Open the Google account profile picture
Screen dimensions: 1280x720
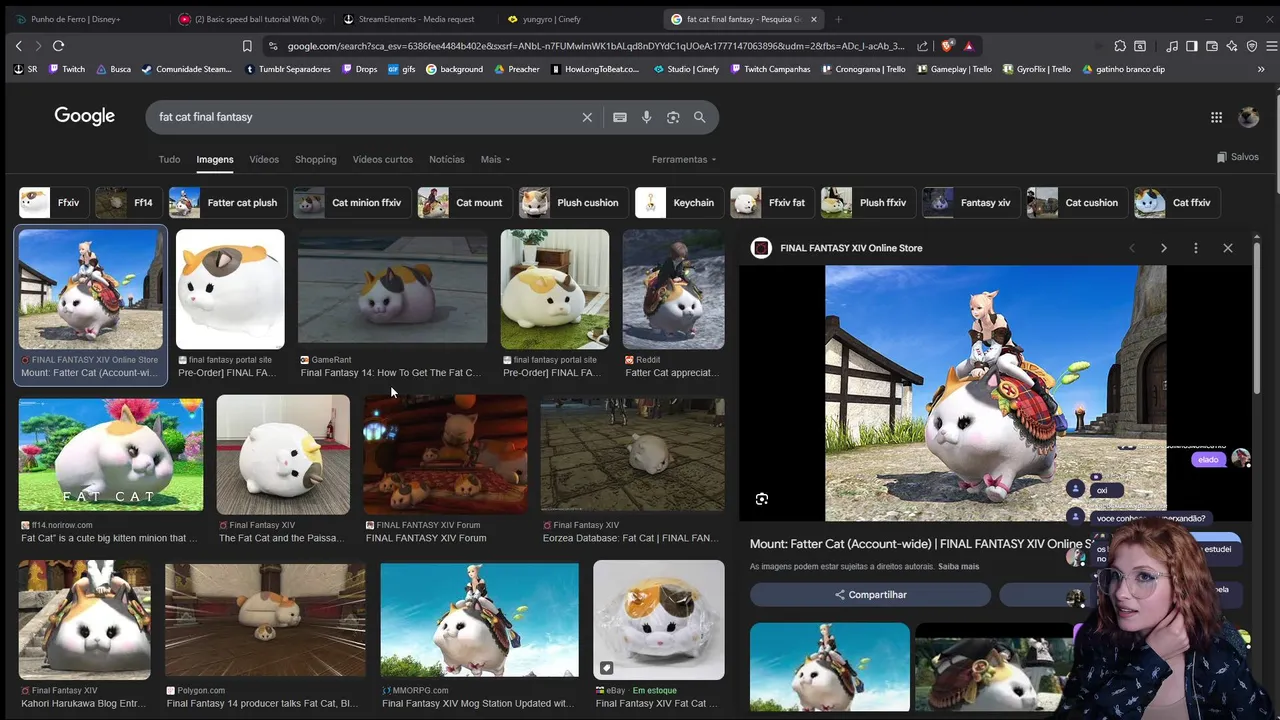1248,117
